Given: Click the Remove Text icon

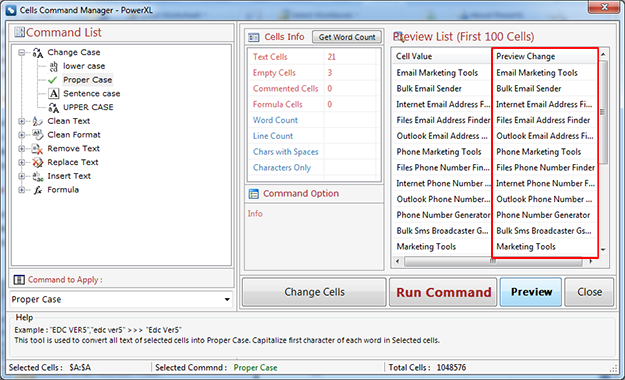Looking at the screenshot, I should (x=37, y=149).
